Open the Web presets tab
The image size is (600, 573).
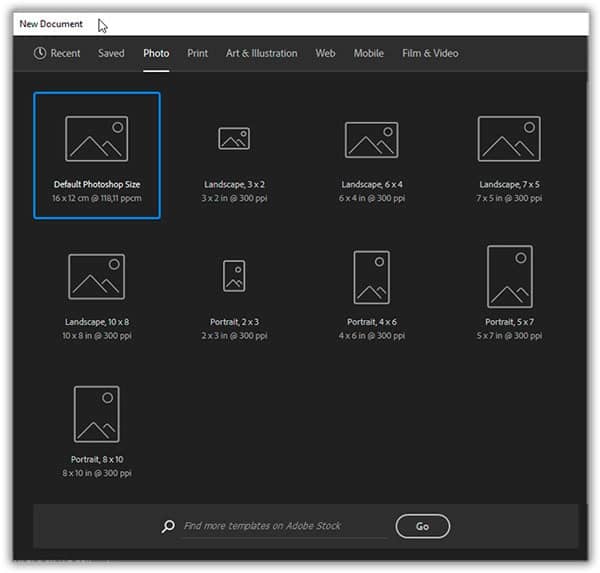(325, 53)
